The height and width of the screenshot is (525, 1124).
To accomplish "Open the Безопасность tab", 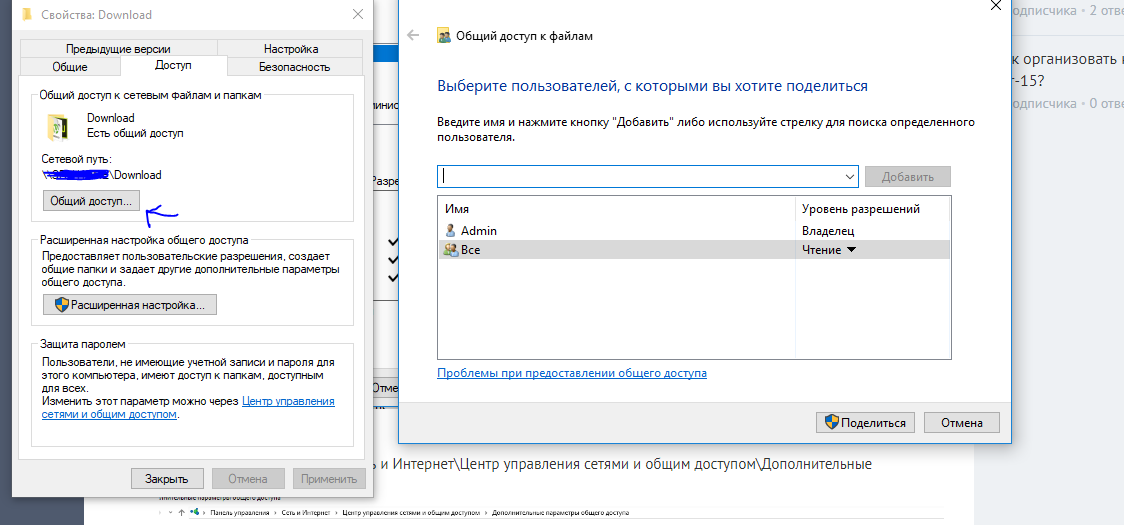I will coord(294,67).
